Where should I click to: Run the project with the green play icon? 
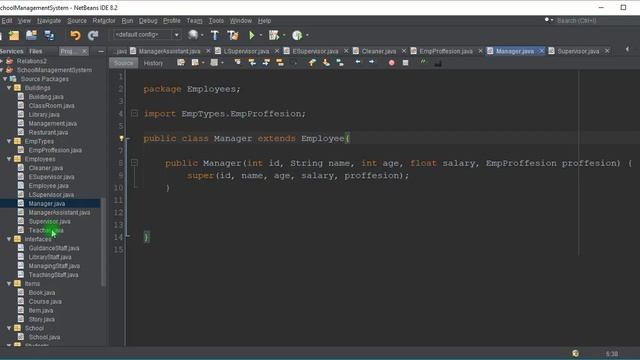pos(251,36)
